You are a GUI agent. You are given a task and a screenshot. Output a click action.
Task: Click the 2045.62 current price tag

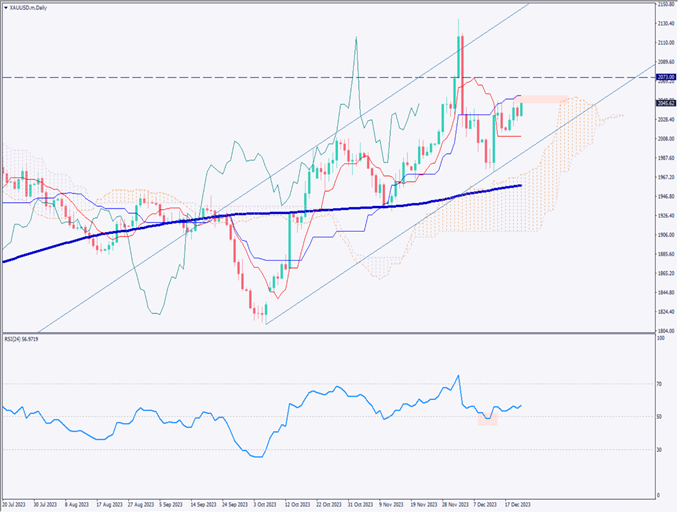point(665,102)
